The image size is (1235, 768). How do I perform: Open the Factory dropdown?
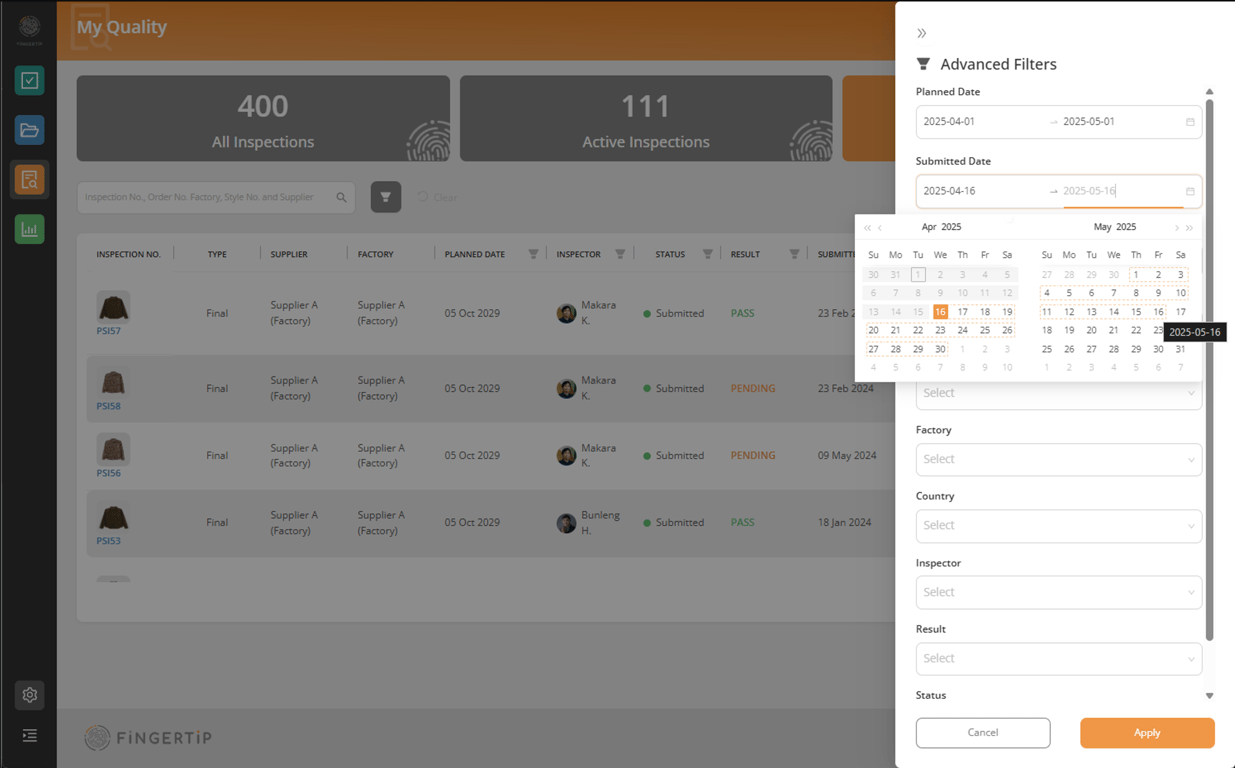tap(1059, 460)
